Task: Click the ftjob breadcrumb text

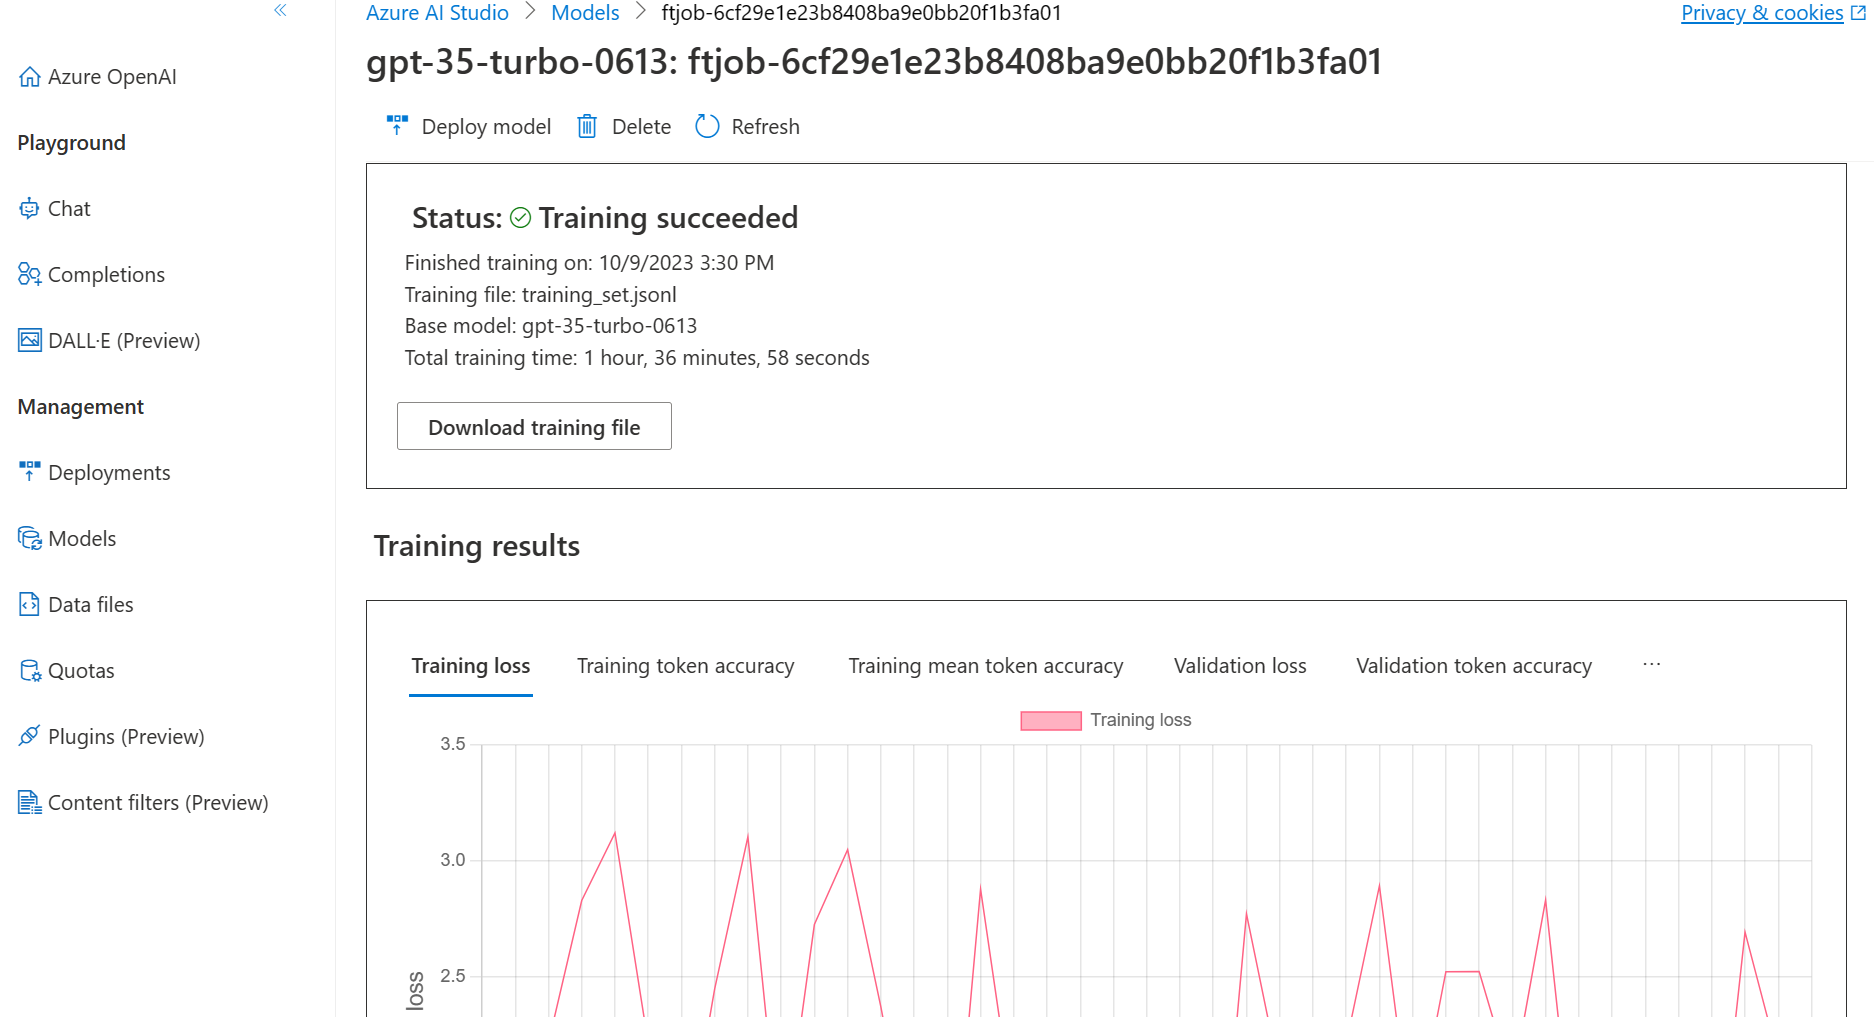Action: click(861, 13)
